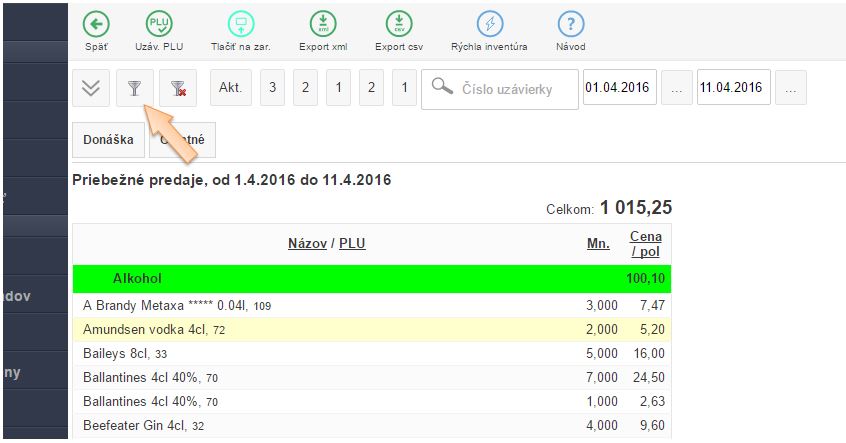Viewport: 846px width, 443px height.
Task: Click the start date field 01.04.2016
Action: coord(618,88)
